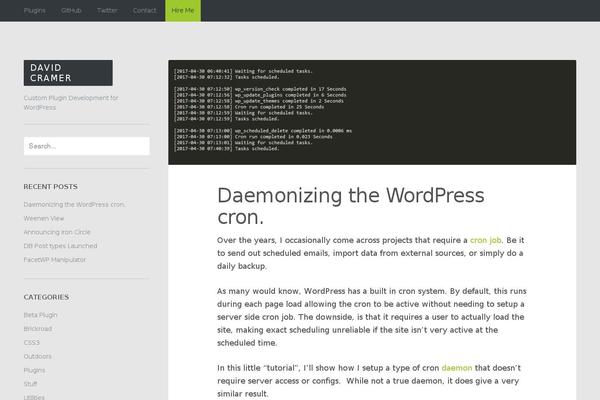This screenshot has width=600, height=400.
Task: Open the Contact page link
Action: (x=144, y=10)
